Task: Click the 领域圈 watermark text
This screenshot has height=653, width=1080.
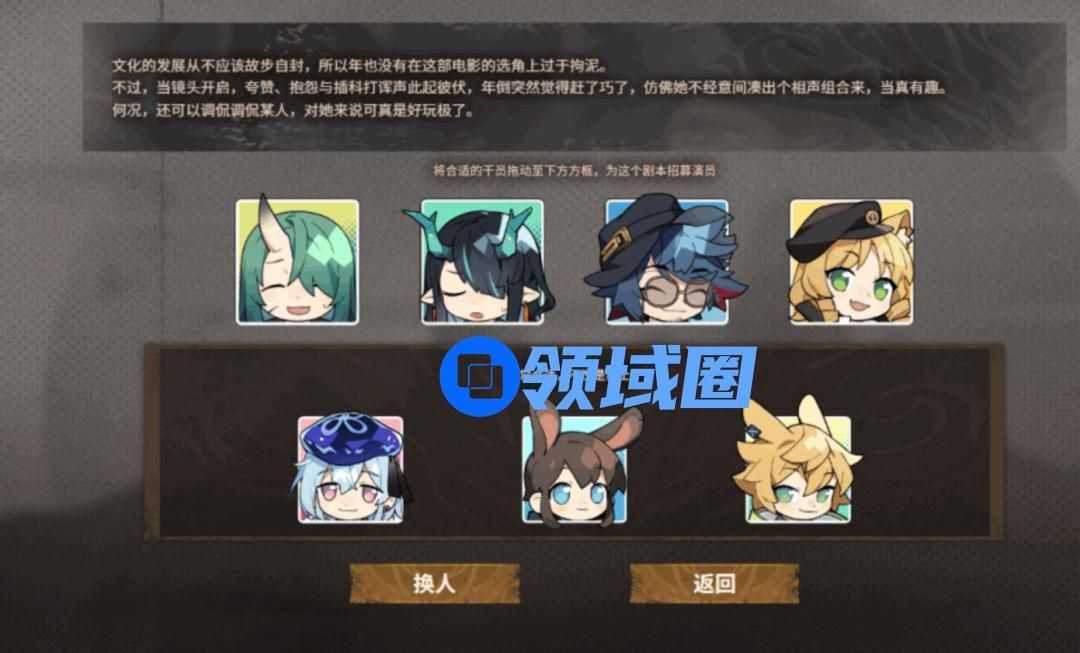Action: pos(638,377)
